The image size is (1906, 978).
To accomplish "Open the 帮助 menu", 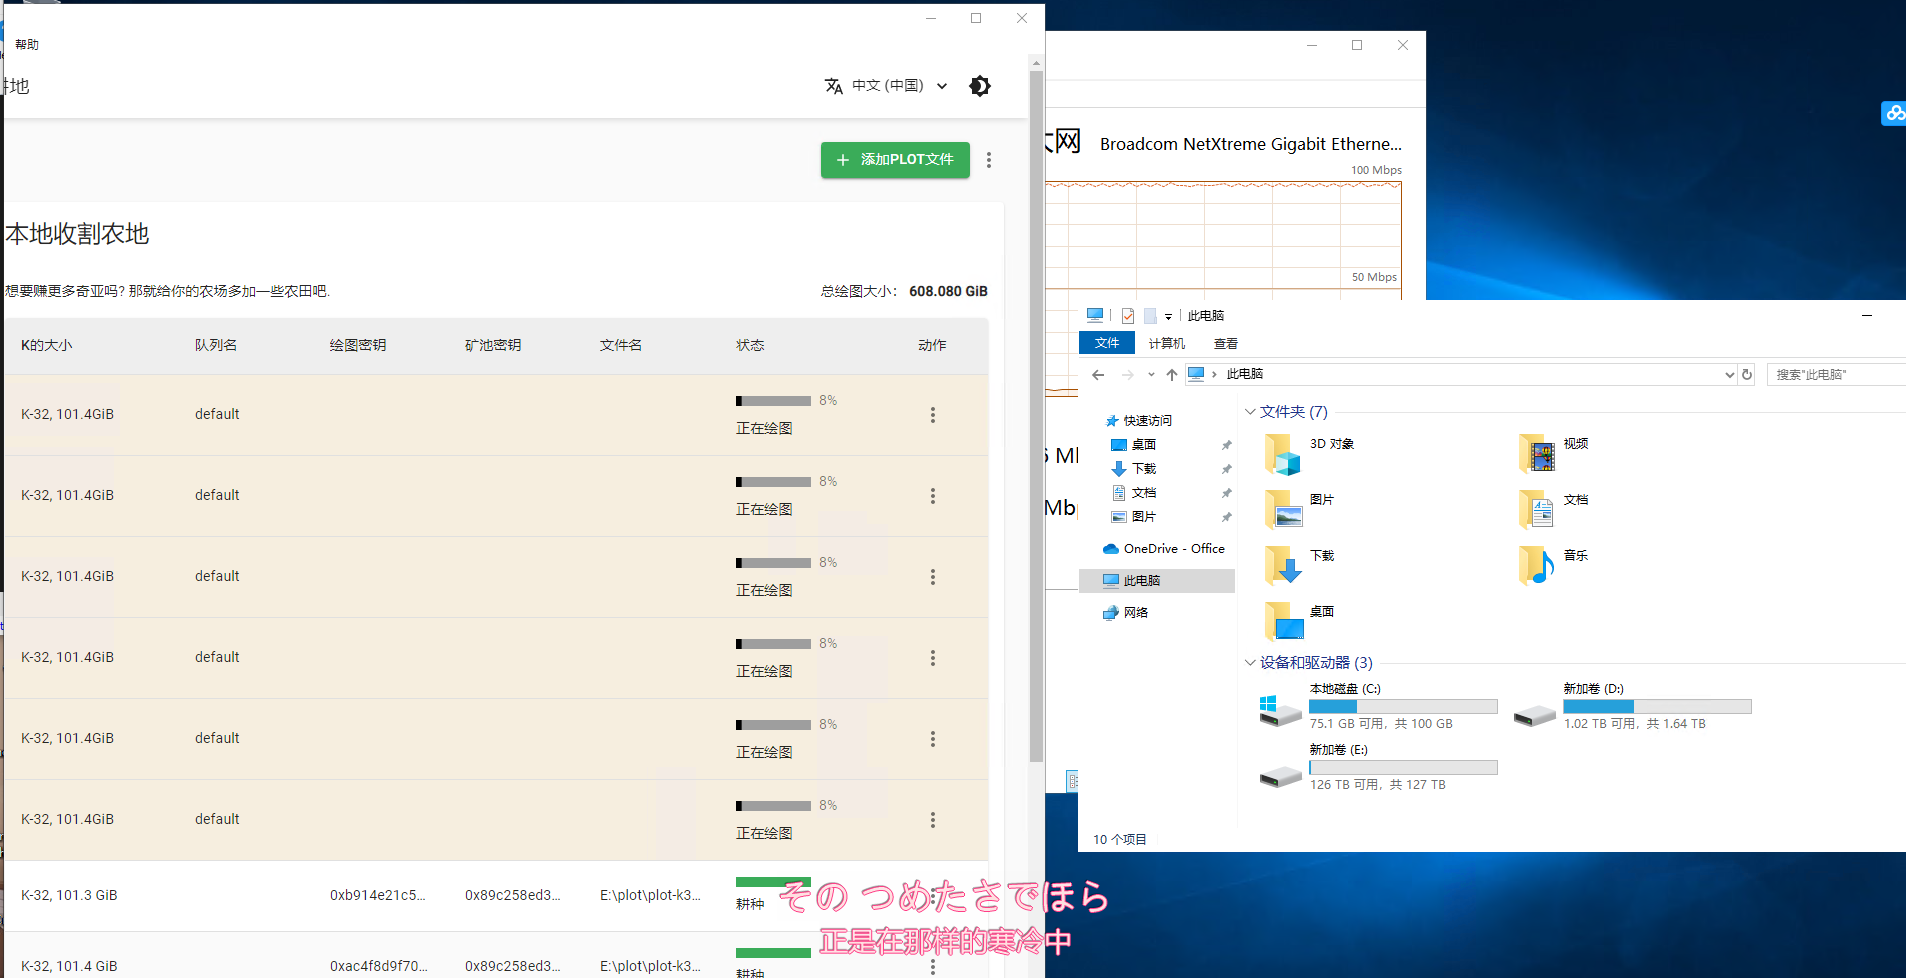I will click(x=27, y=45).
